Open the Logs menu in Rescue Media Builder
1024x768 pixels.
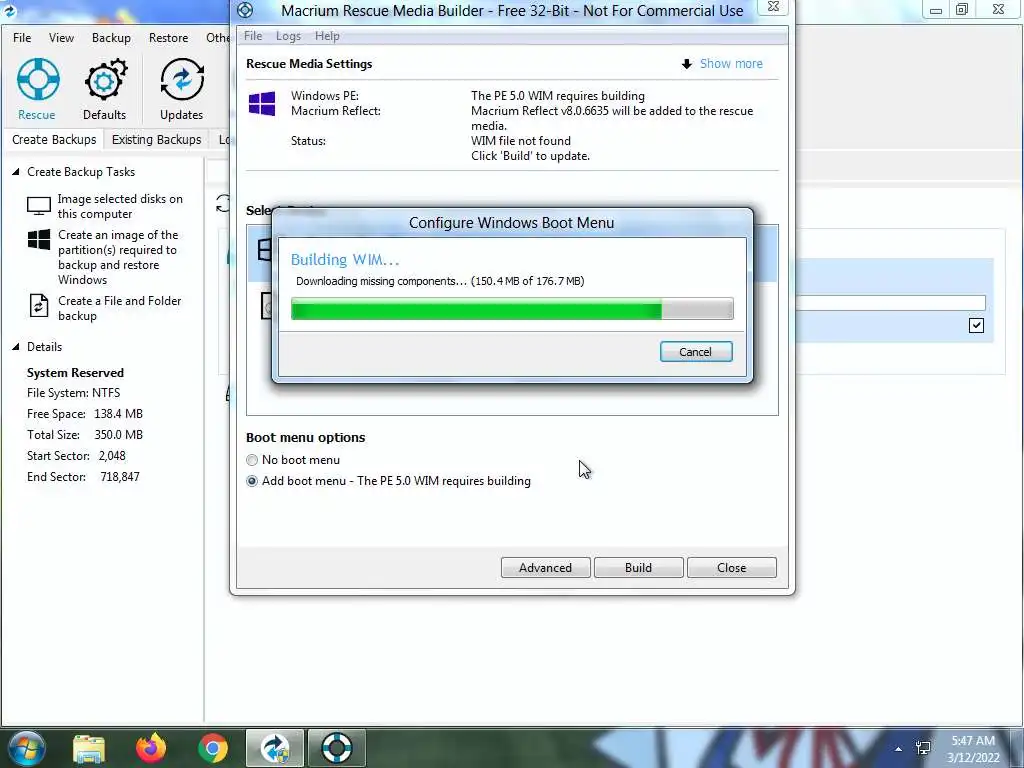288,36
